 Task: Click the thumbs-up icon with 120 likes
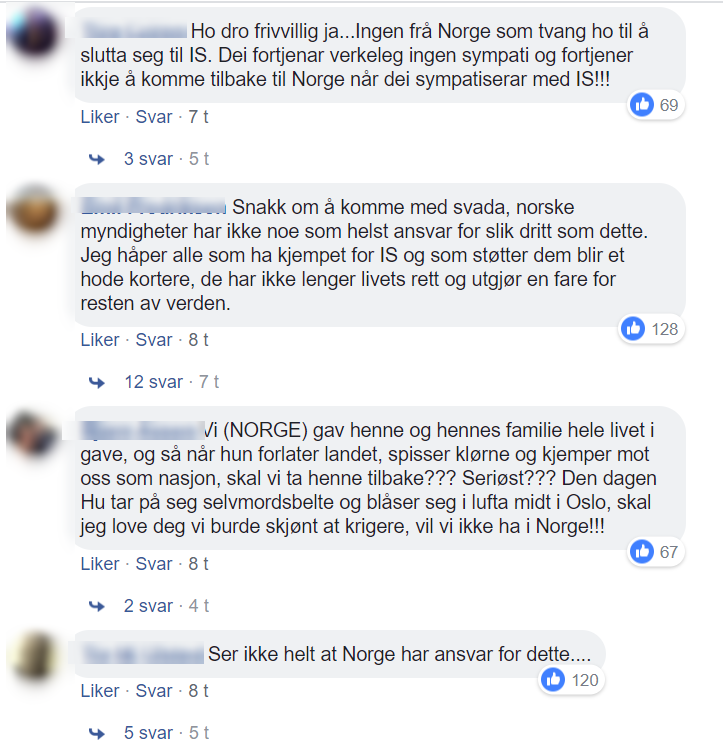(x=553, y=680)
